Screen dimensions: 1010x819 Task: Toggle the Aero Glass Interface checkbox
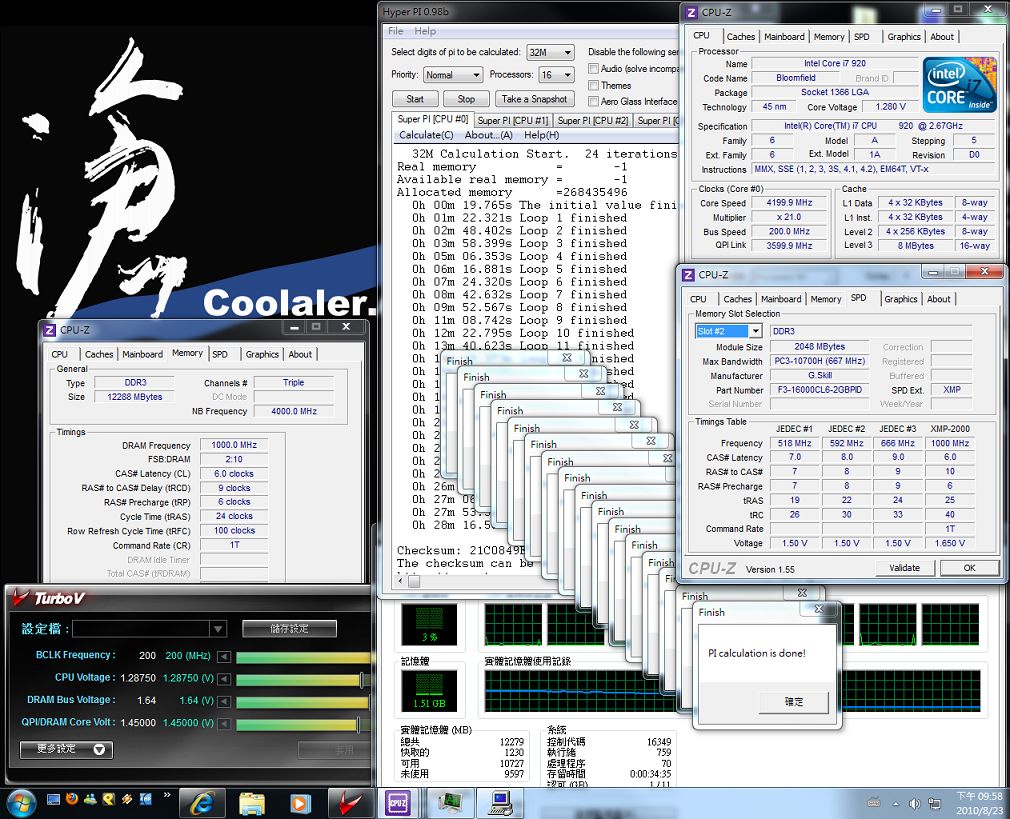[x=593, y=101]
